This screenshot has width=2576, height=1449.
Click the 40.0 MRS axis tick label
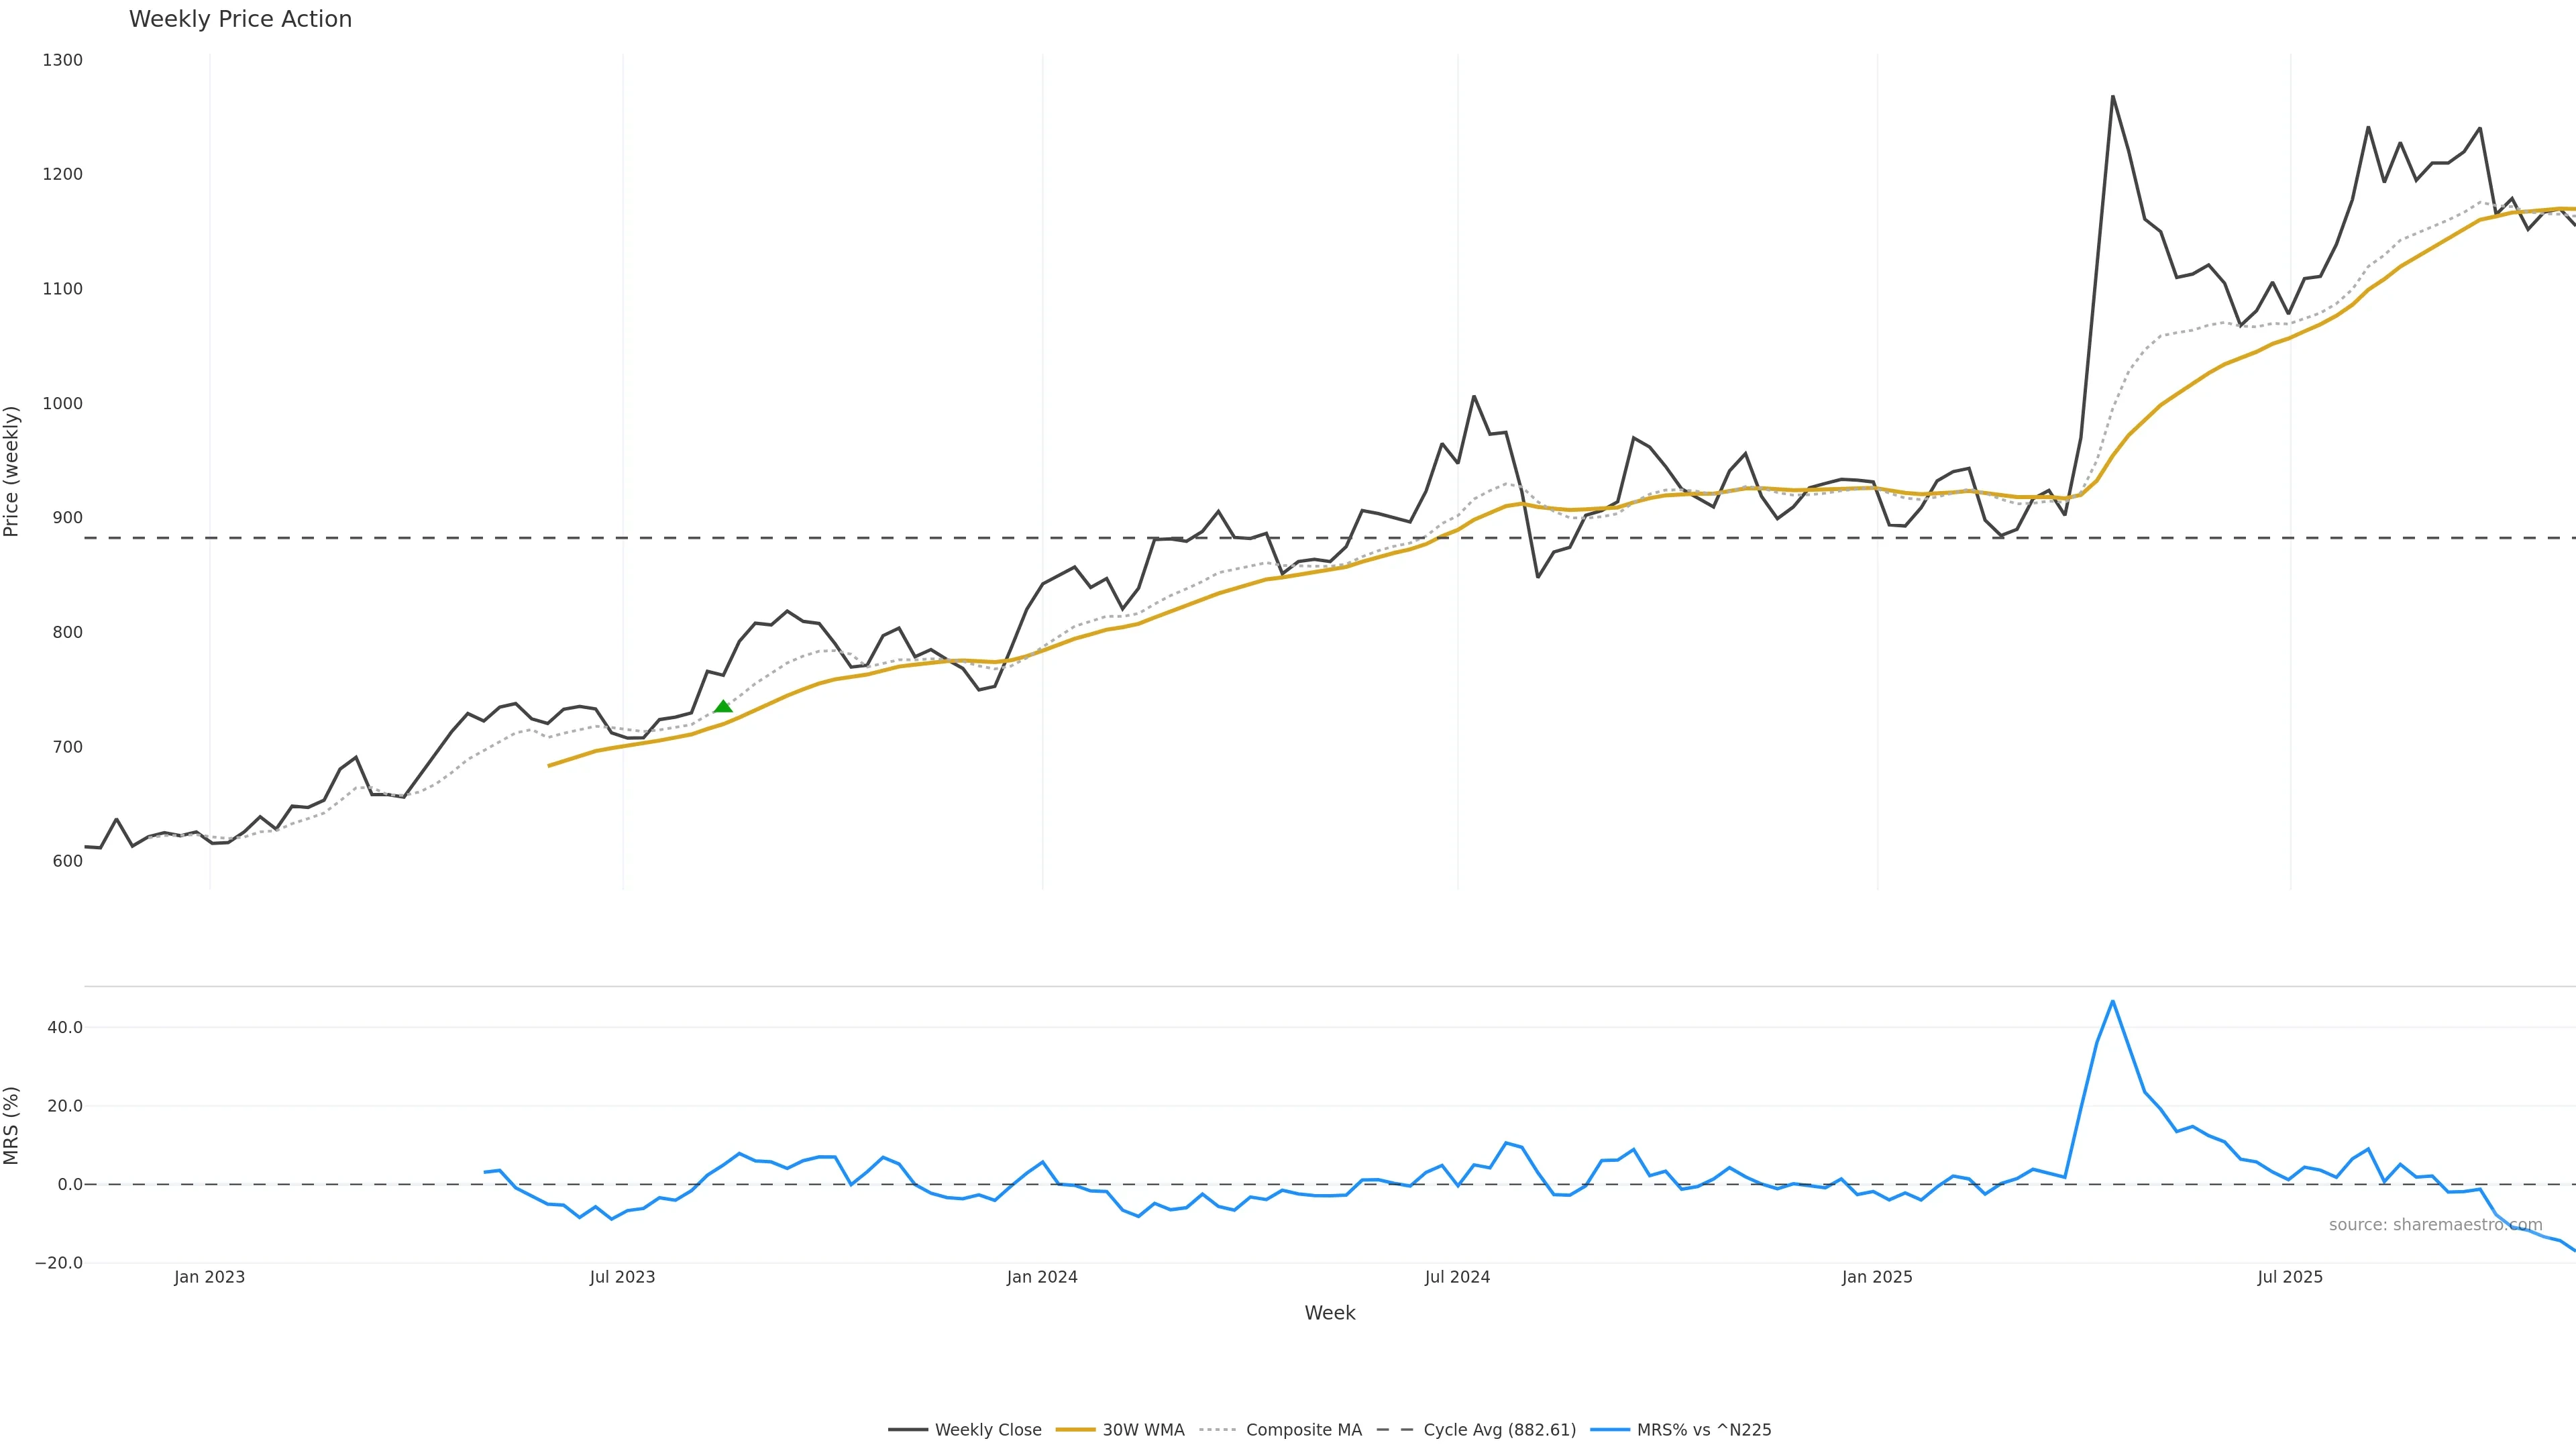point(65,1027)
